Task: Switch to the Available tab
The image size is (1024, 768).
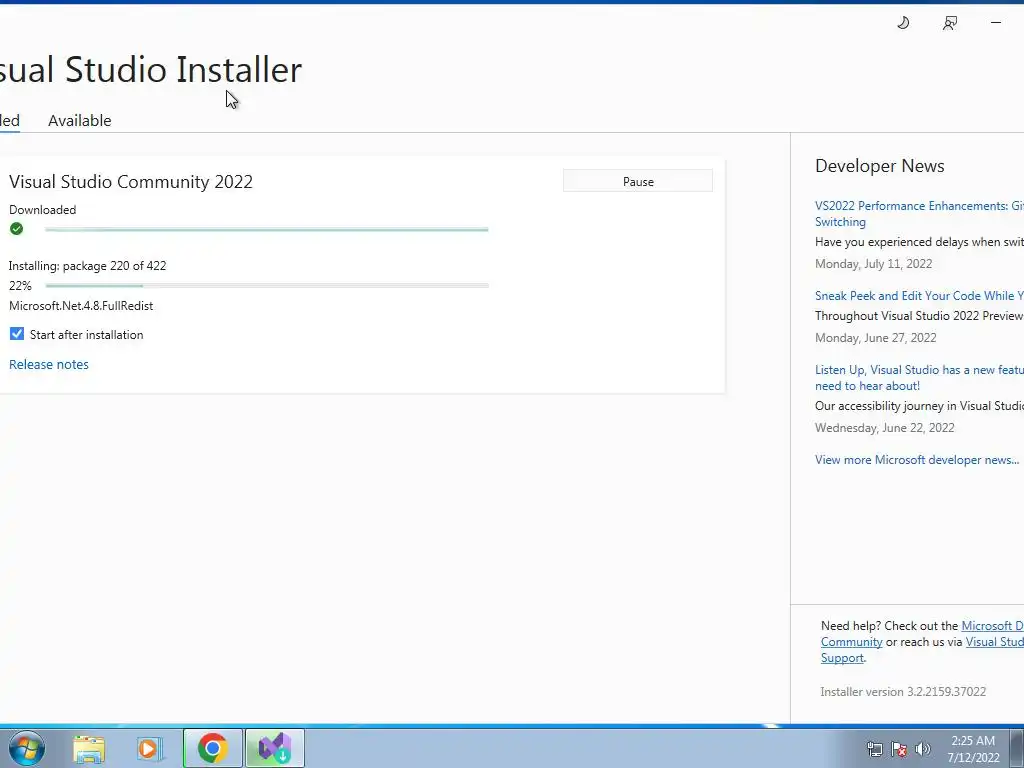Action: coord(80,121)
